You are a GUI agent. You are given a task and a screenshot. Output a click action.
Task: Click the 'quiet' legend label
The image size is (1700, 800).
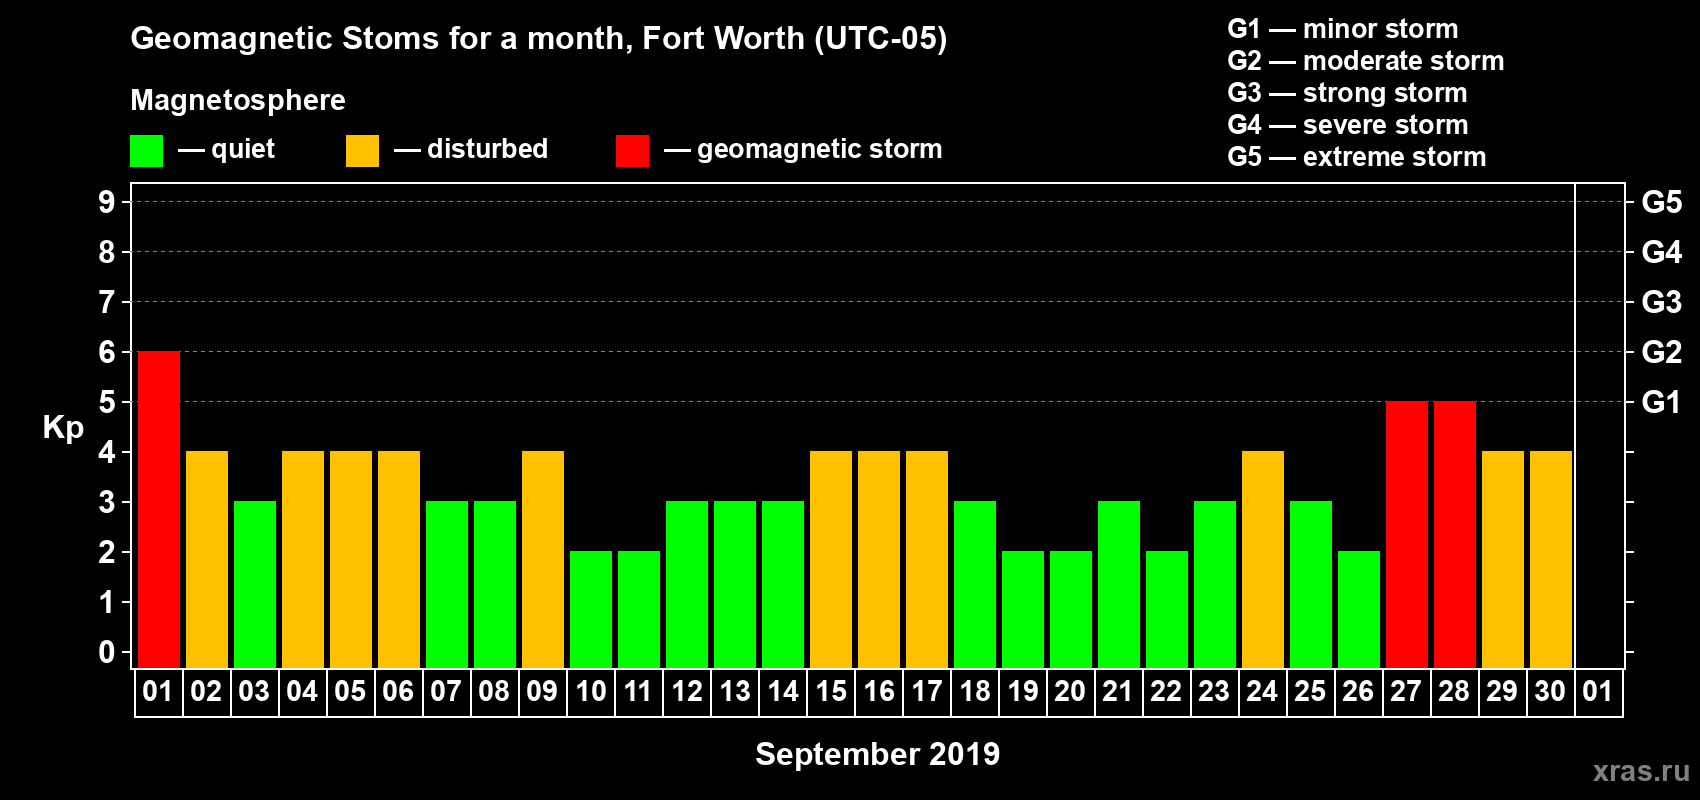[243, 150]
